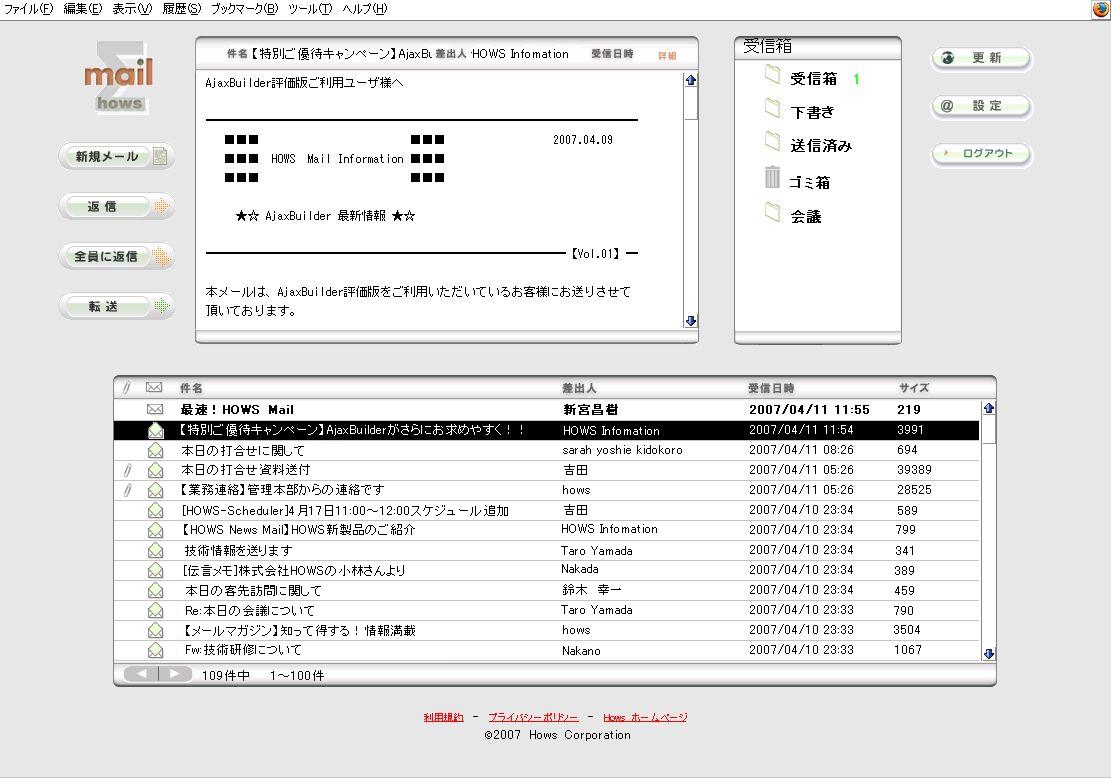Select the [伝言メモ] message from Nakada
This screenshot has width=1111, height=778.
546,570
